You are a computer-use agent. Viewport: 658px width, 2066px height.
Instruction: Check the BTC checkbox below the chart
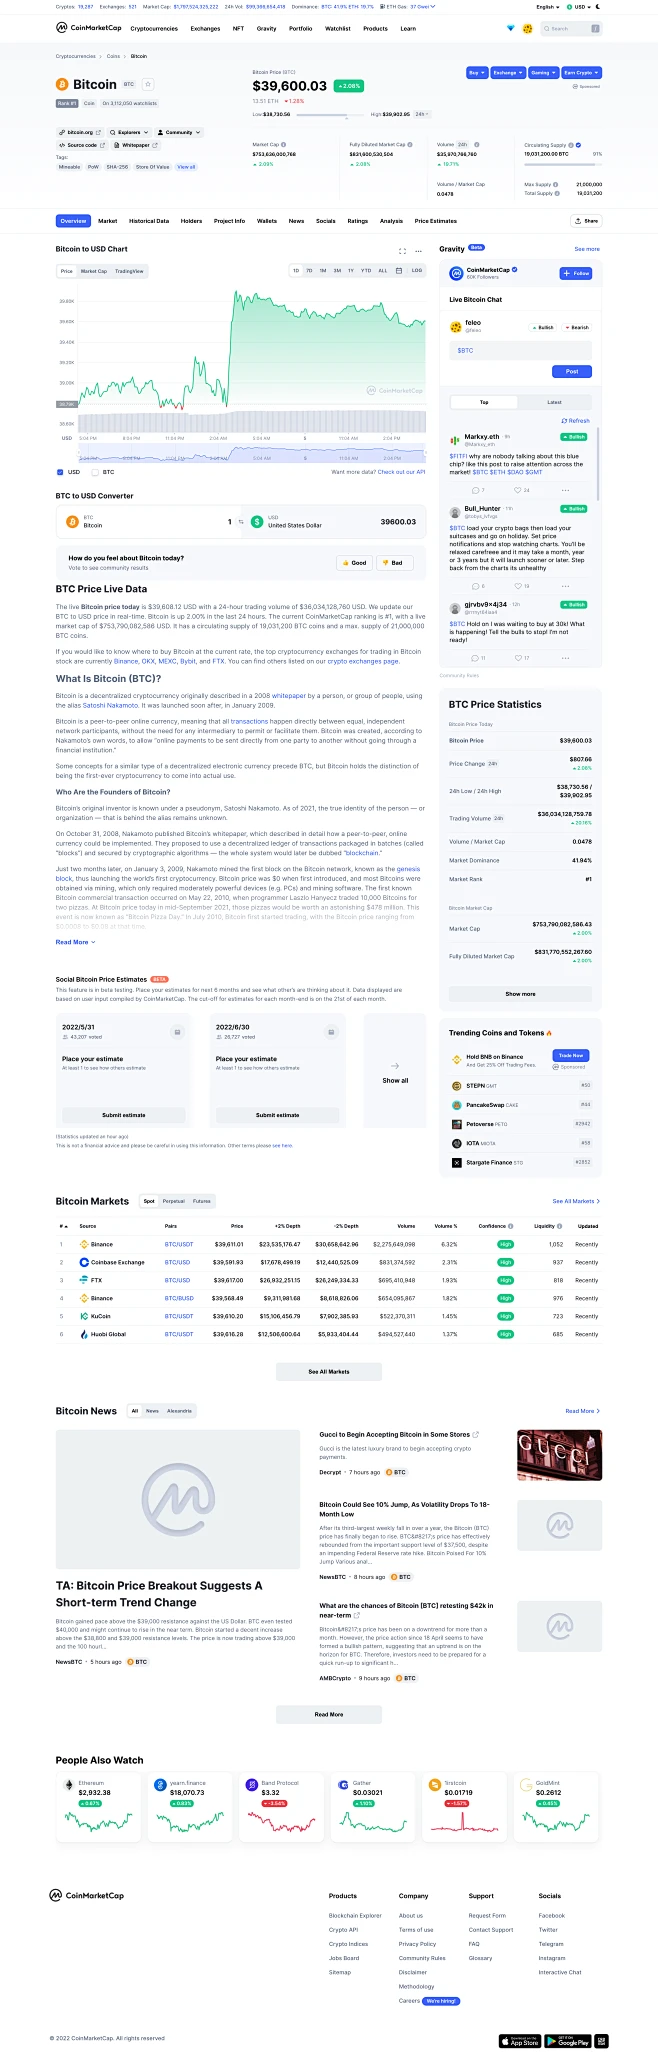(96, 472)
